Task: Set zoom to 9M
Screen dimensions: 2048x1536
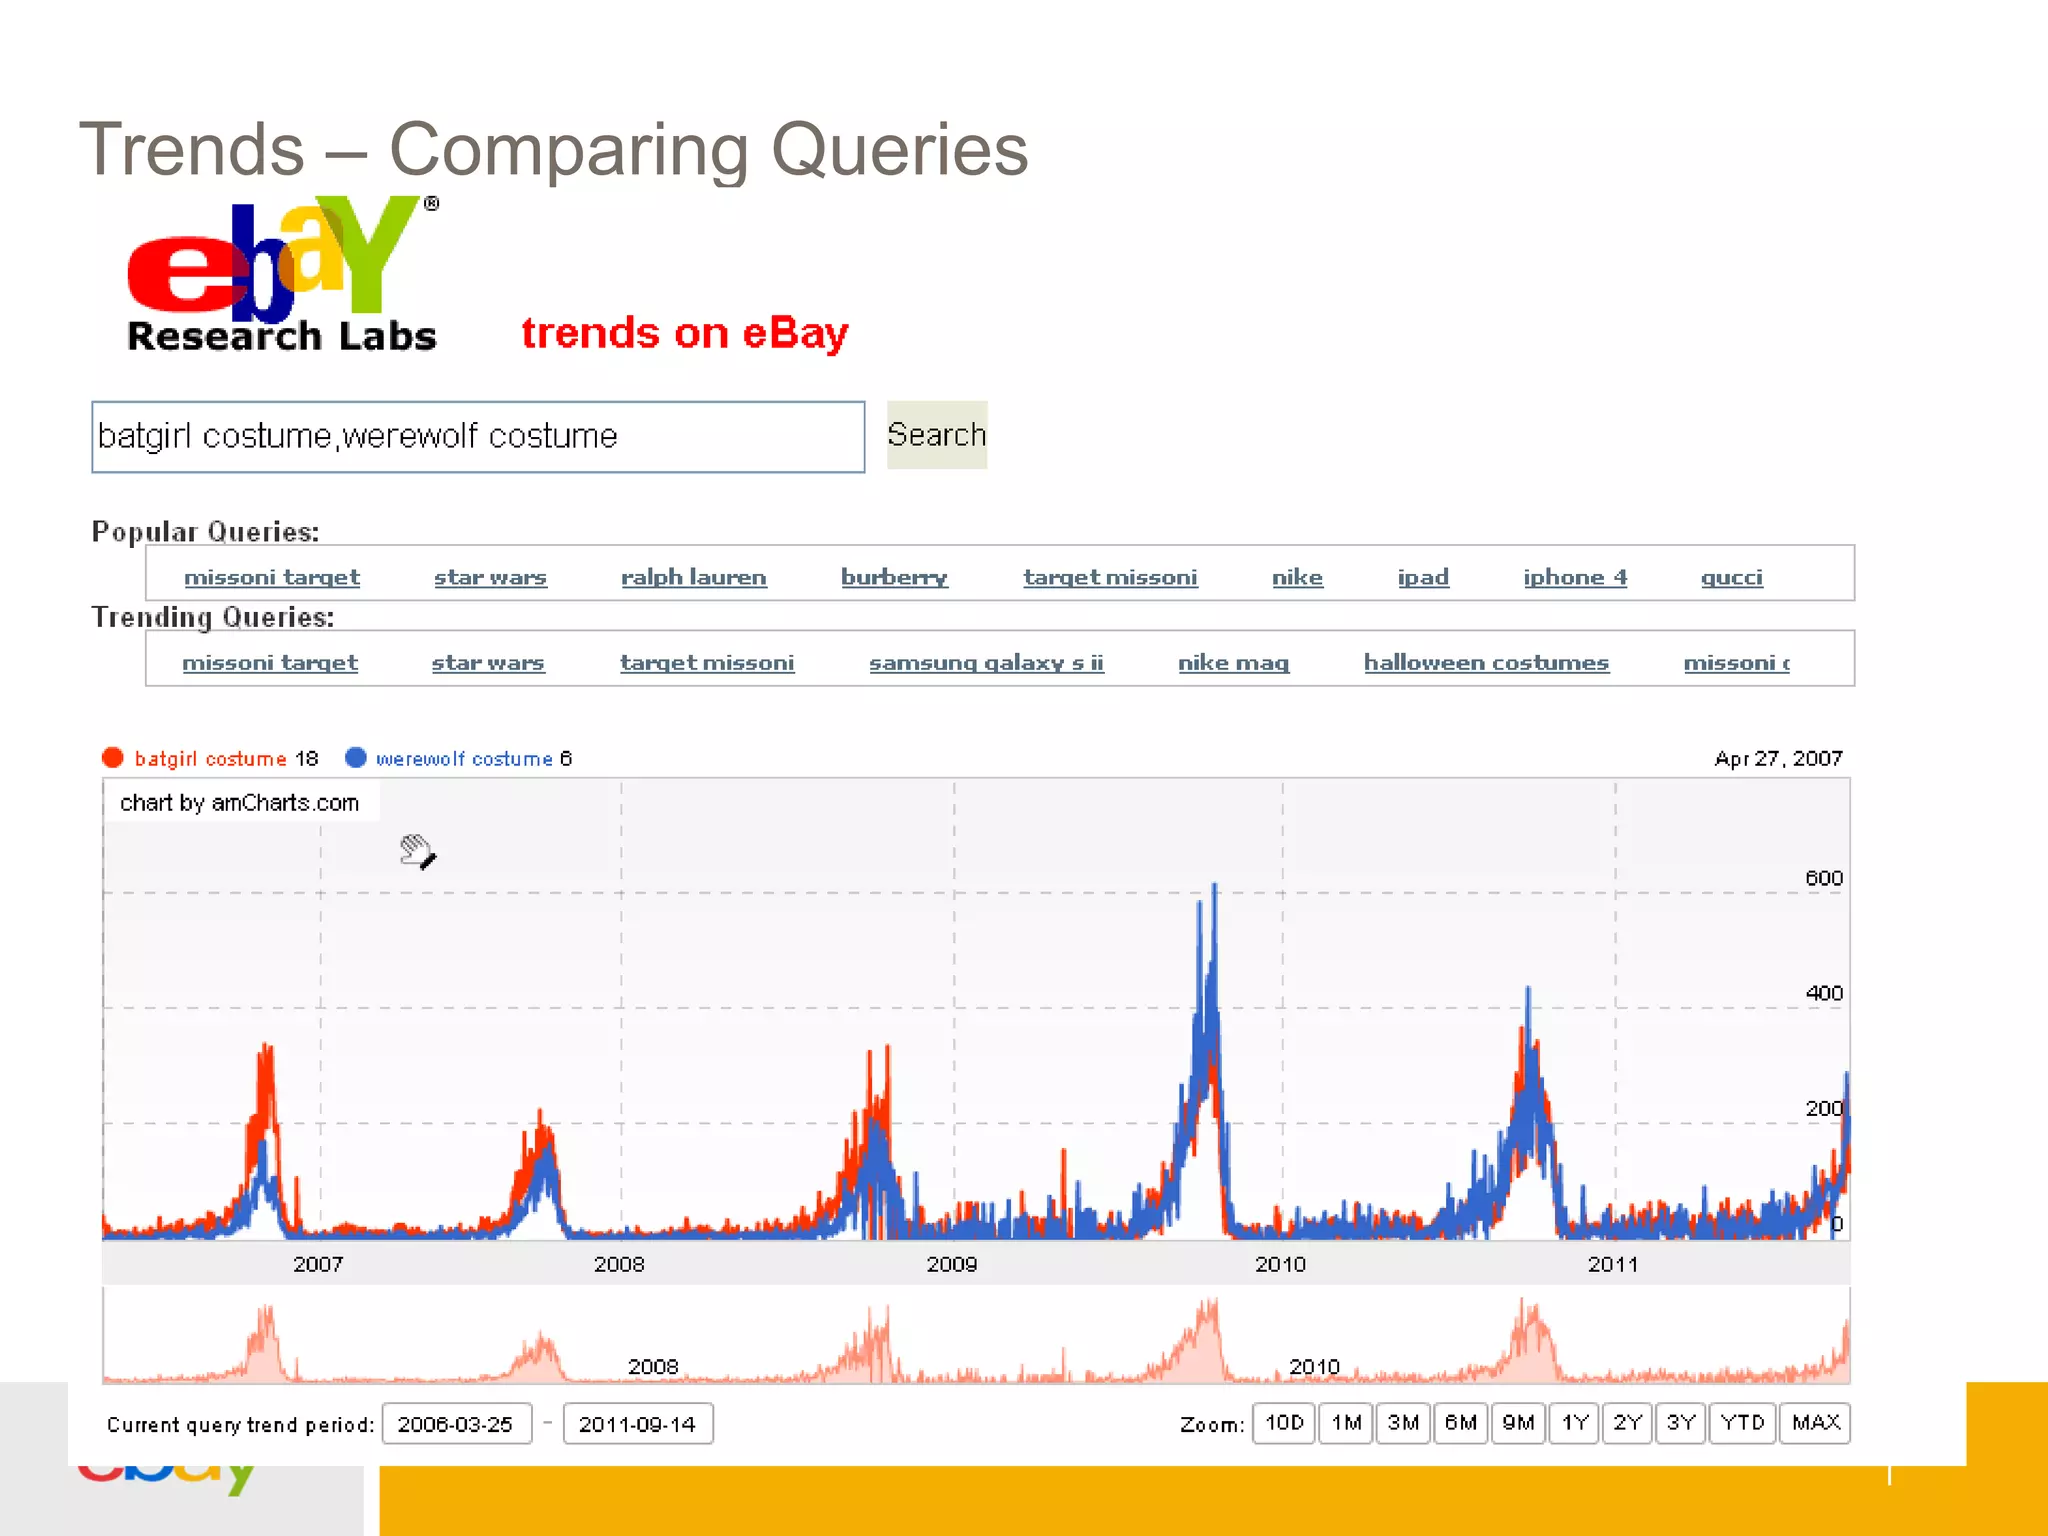Action: [1518, 1423]
